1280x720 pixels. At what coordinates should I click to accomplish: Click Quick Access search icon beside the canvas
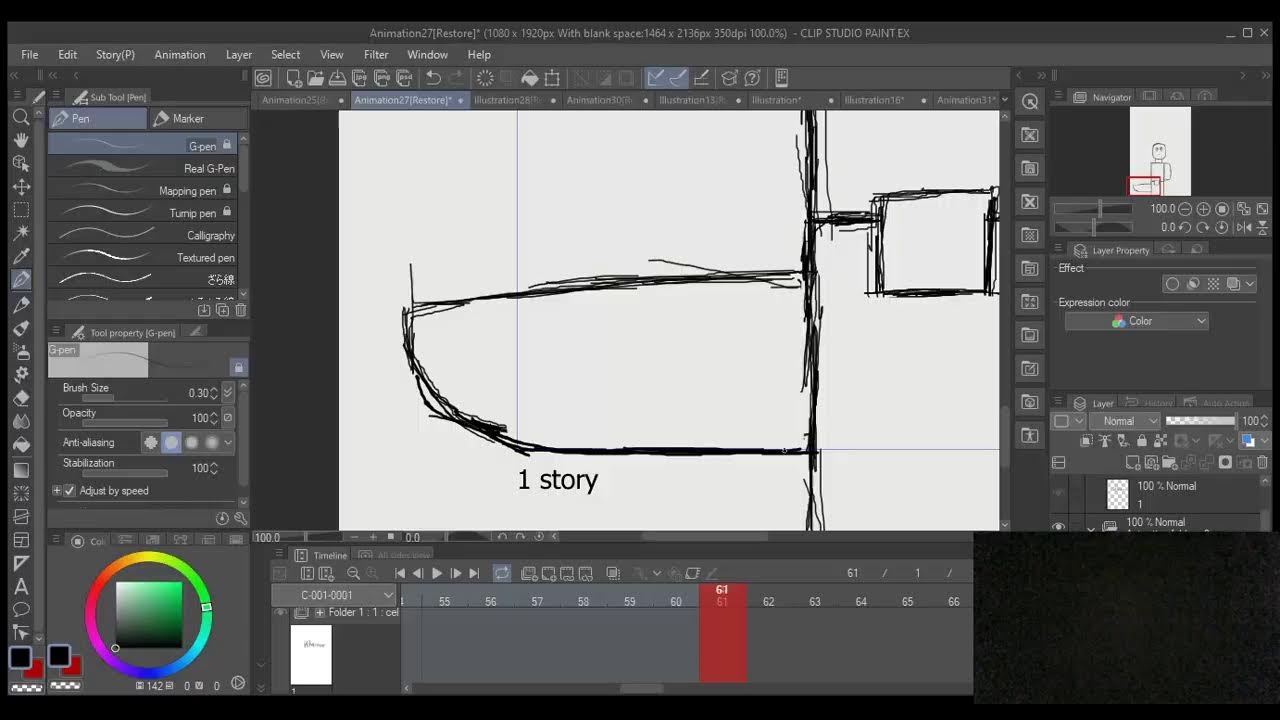tap(1030, 101)
